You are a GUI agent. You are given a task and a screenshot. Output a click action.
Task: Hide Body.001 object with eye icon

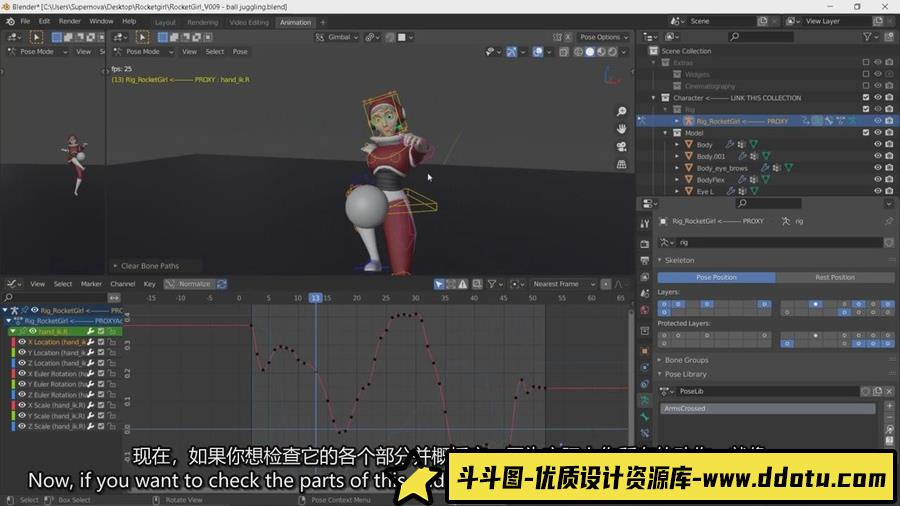[878, 156]
